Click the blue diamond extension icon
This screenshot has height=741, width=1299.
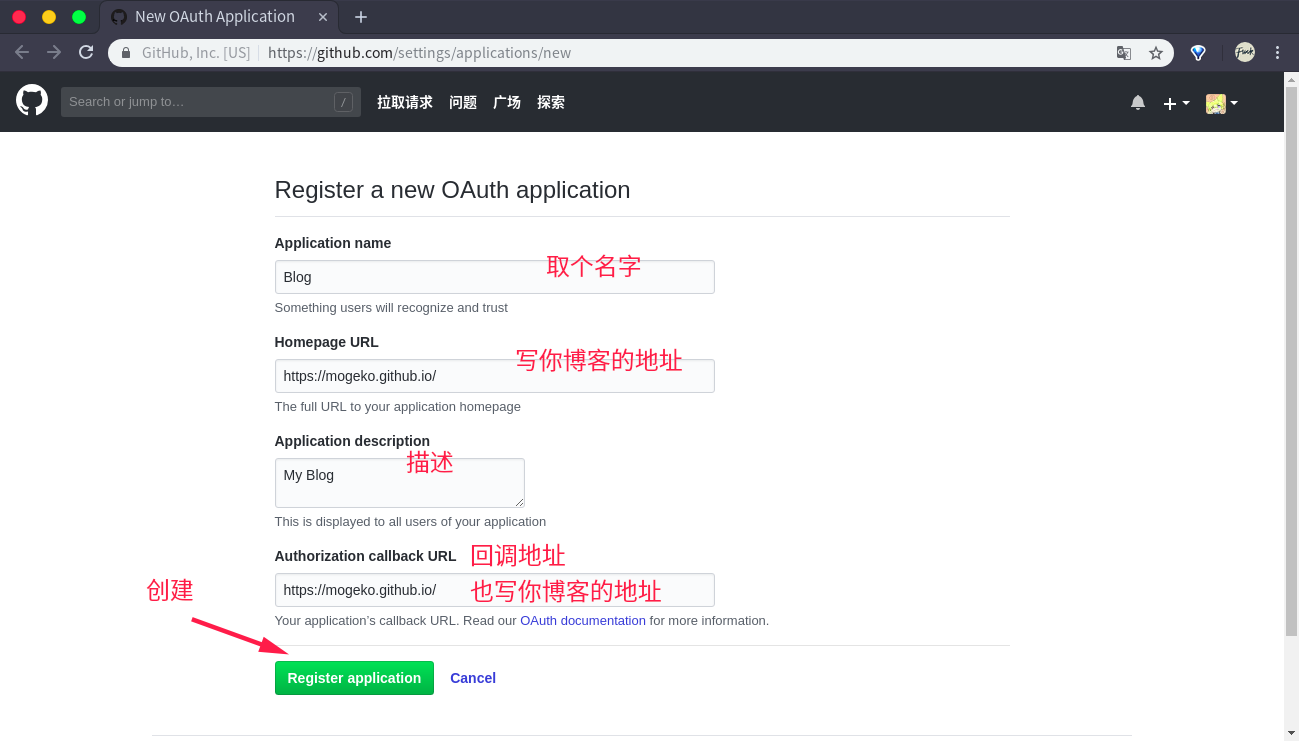click(1198, 53)
